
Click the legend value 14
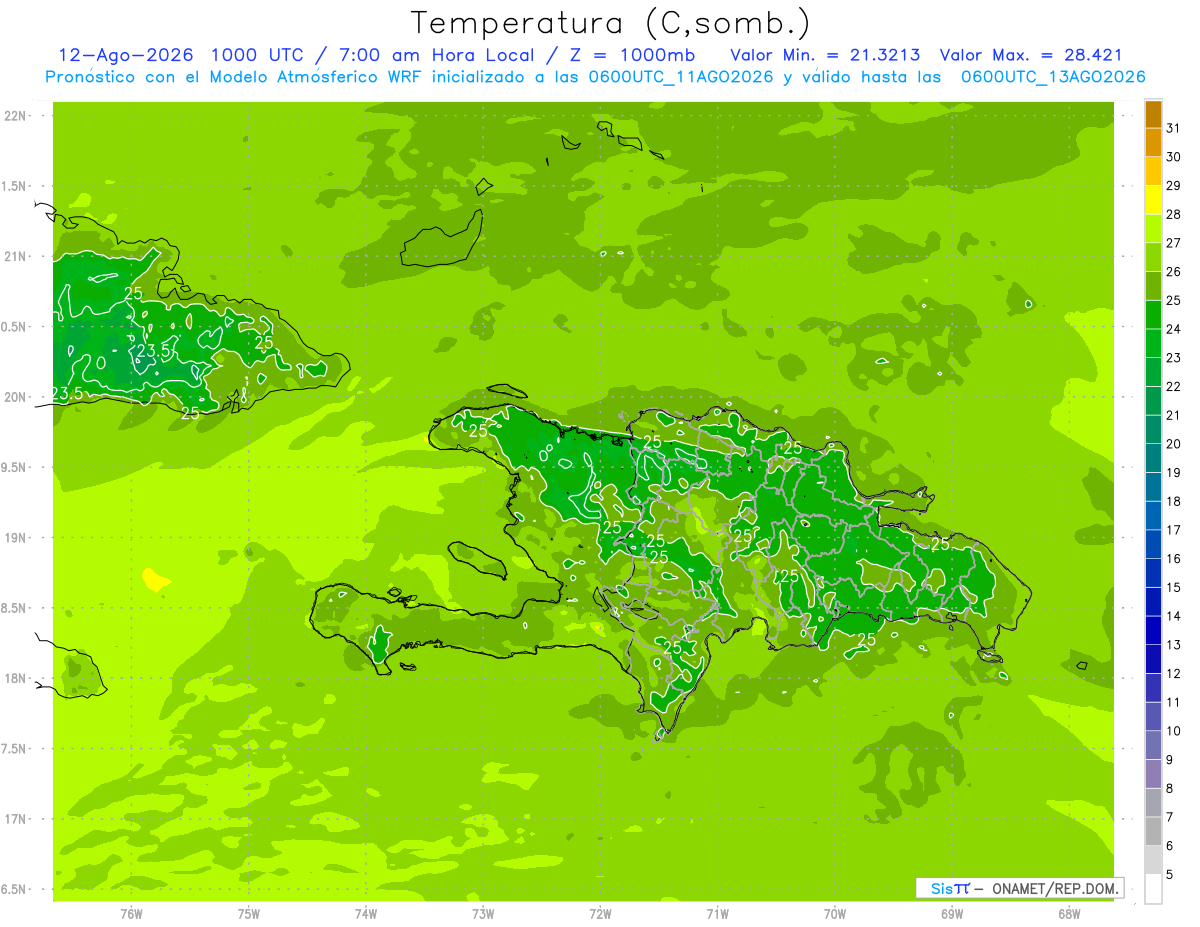coord(1174,616)
